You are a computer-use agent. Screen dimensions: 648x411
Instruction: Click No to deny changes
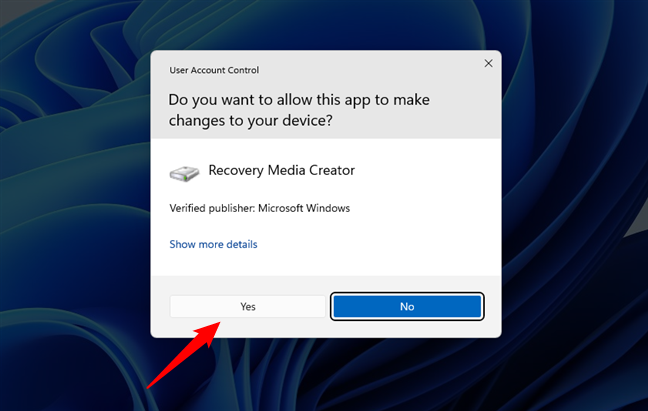click(407, 306)
